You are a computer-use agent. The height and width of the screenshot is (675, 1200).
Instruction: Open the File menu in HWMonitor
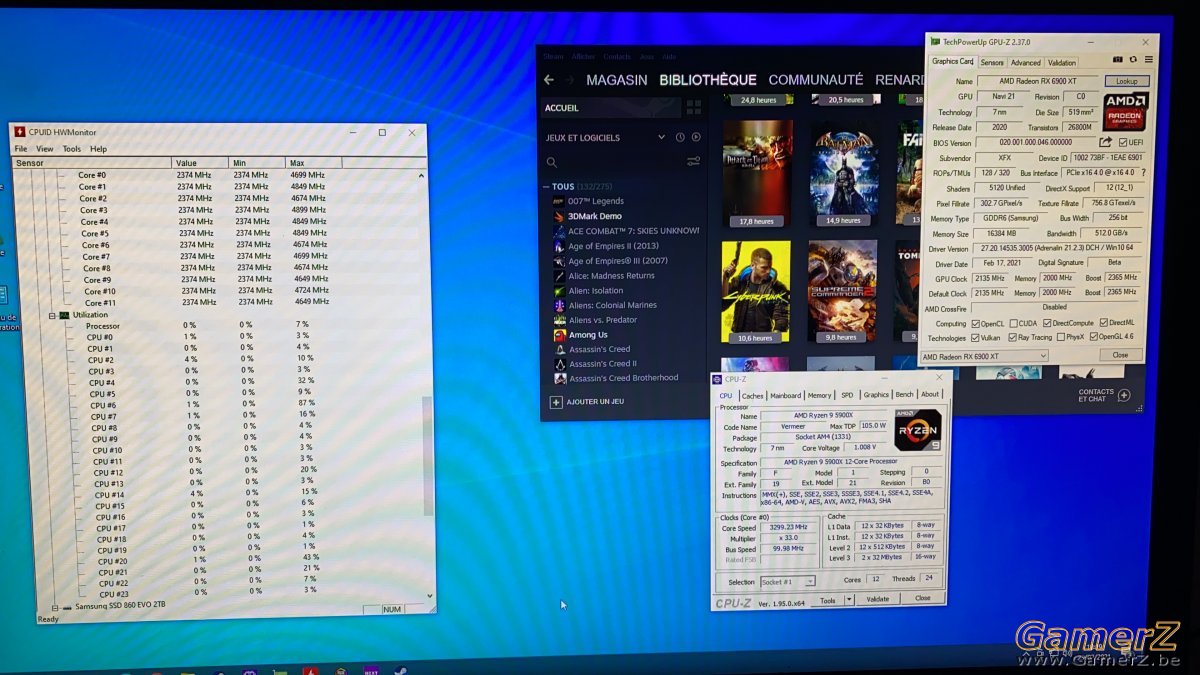coord(21,149)
